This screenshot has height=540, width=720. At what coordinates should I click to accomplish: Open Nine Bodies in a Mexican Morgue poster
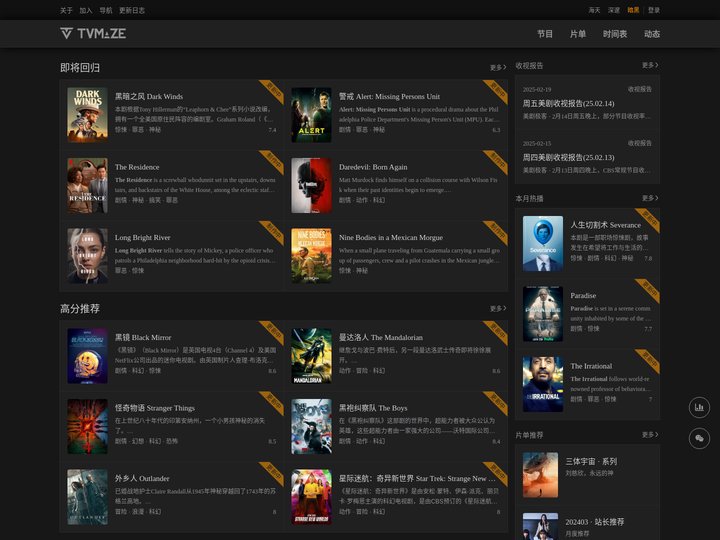click(311, 256)
